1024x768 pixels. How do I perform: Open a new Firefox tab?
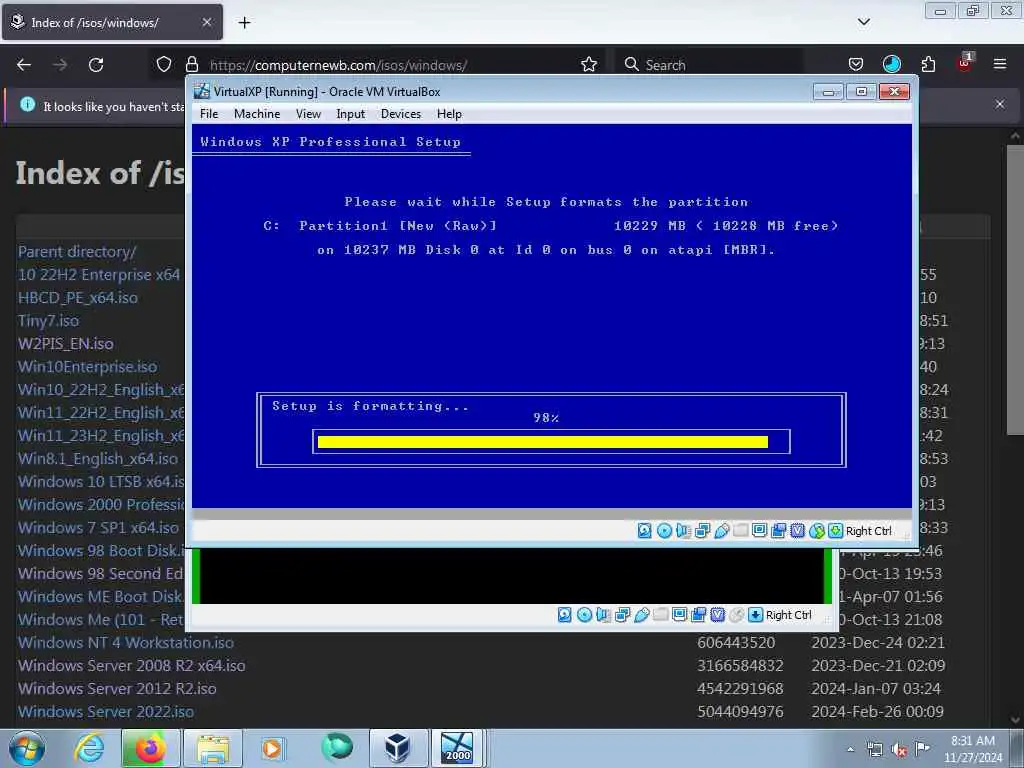[244, 23]
